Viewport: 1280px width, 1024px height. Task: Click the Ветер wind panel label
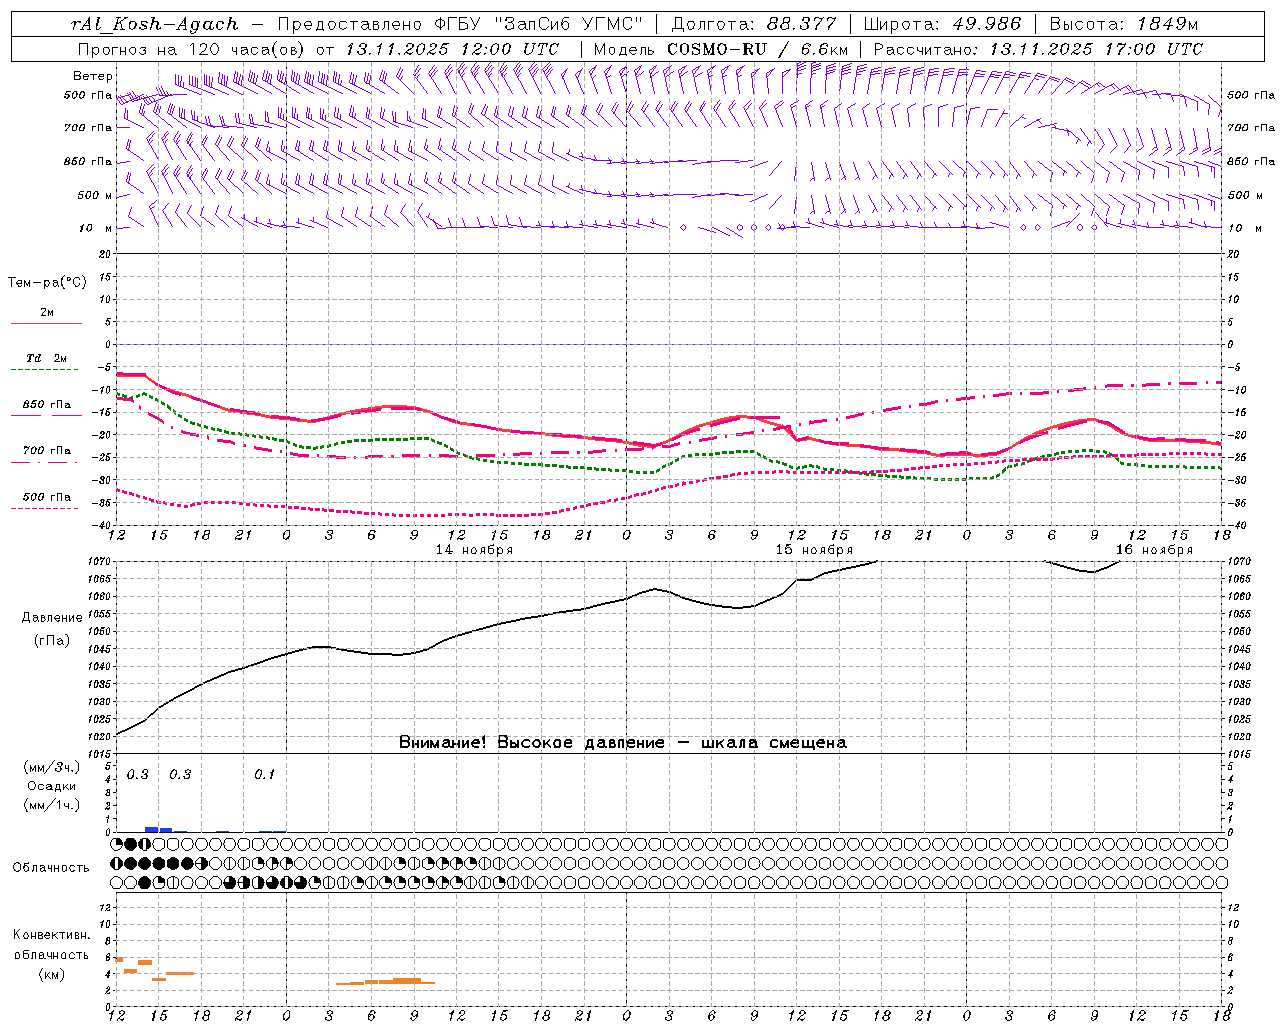point(93,76)
